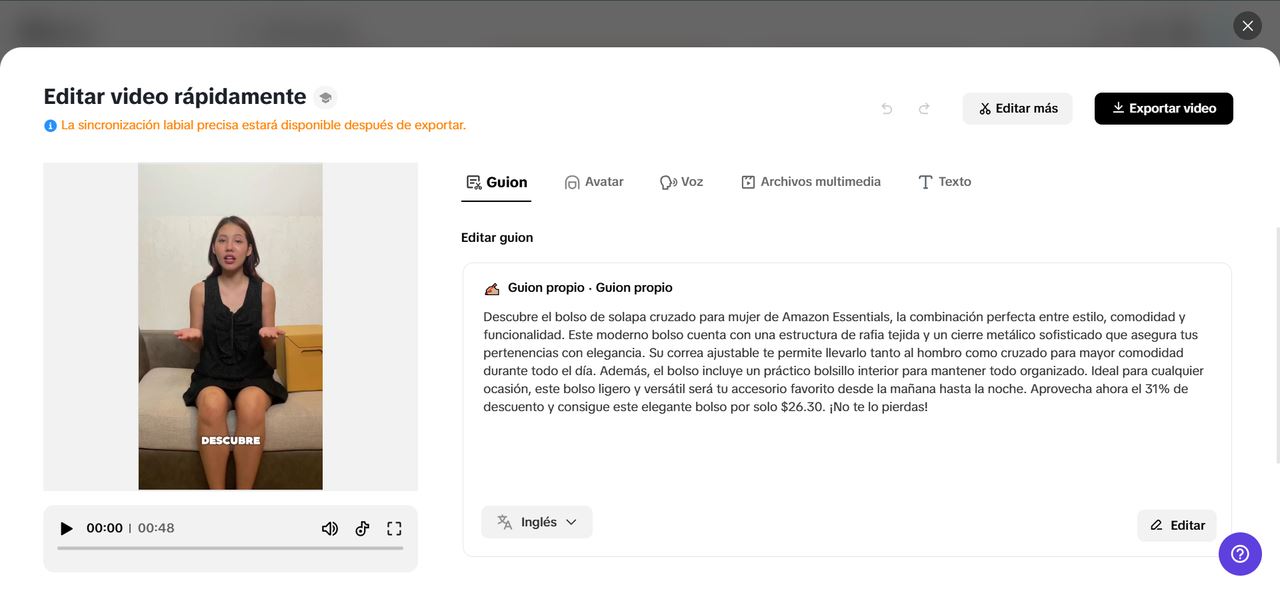Click the video progress bar
1280x593 pixels.
[230, 548]
